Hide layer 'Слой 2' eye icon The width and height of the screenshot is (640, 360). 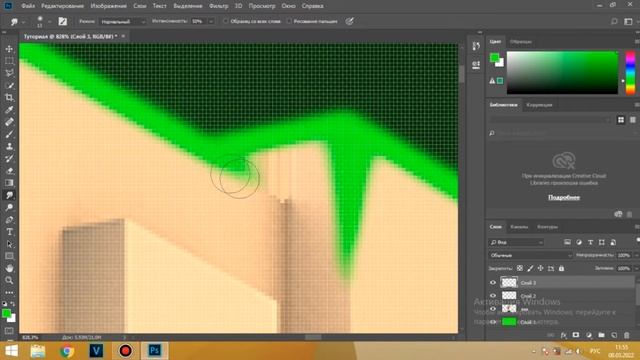tap(493, 296)
